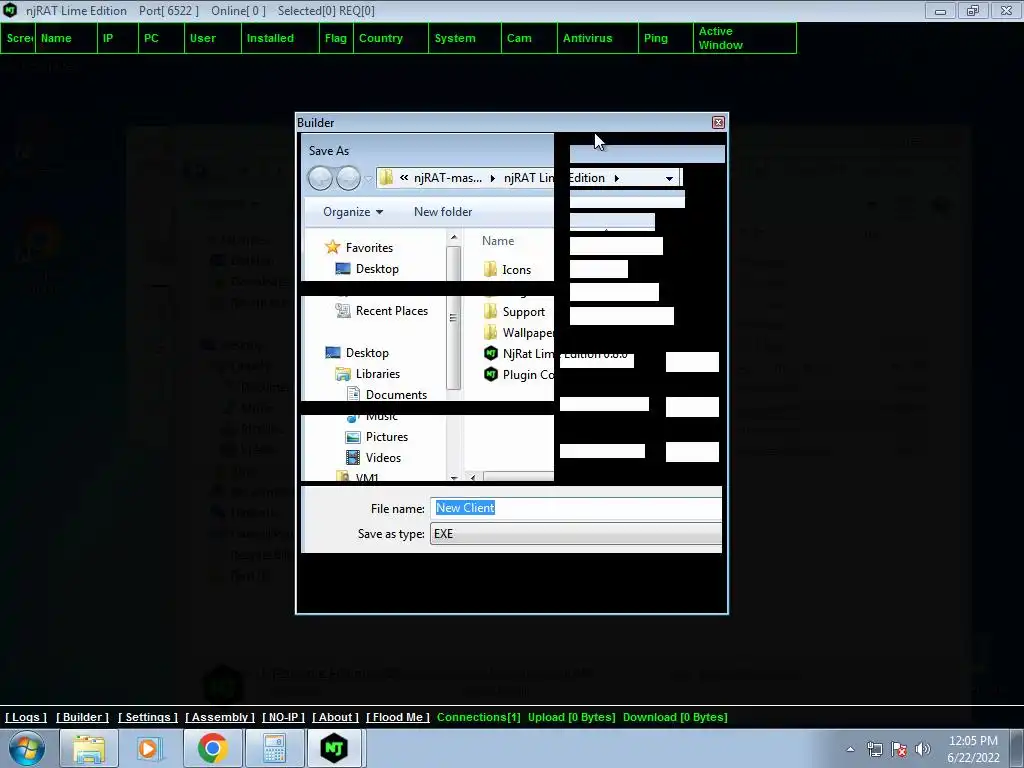The height and width of the screenshot is (768, 1024).
Task: Click the Cam column header
Action: 530,38
